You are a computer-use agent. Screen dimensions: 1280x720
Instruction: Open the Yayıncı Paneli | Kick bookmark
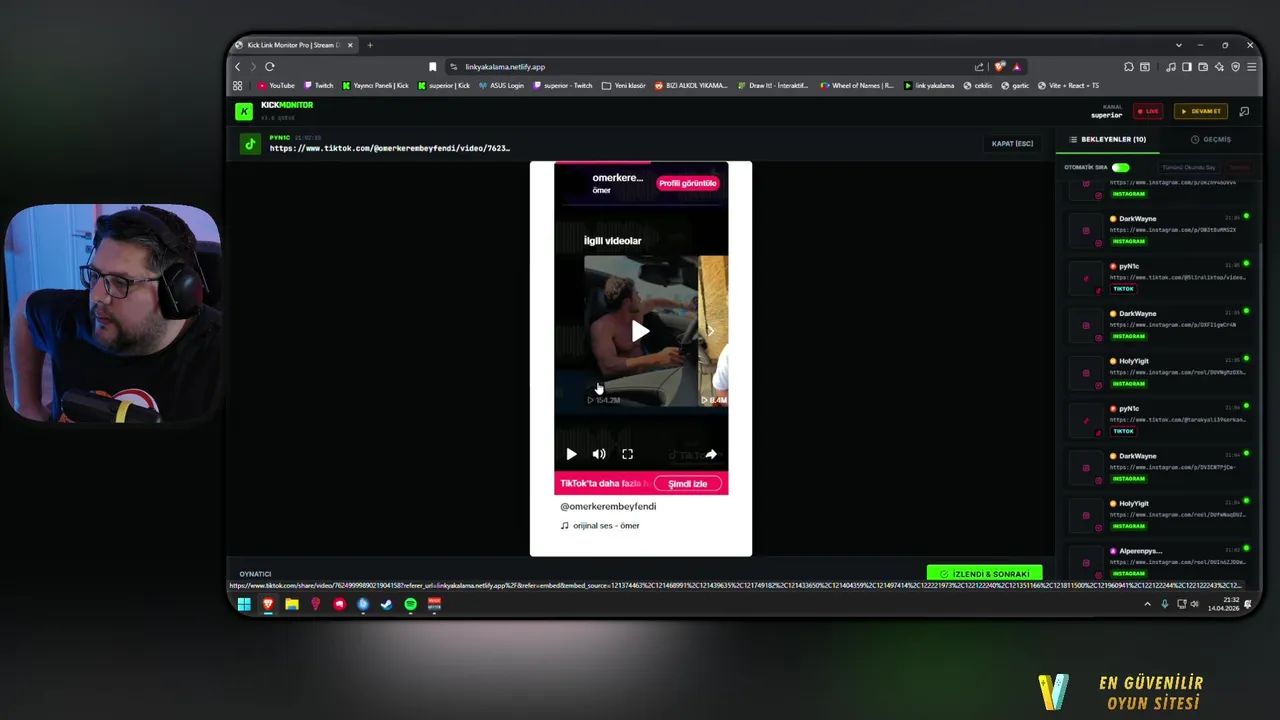[375, 86]
